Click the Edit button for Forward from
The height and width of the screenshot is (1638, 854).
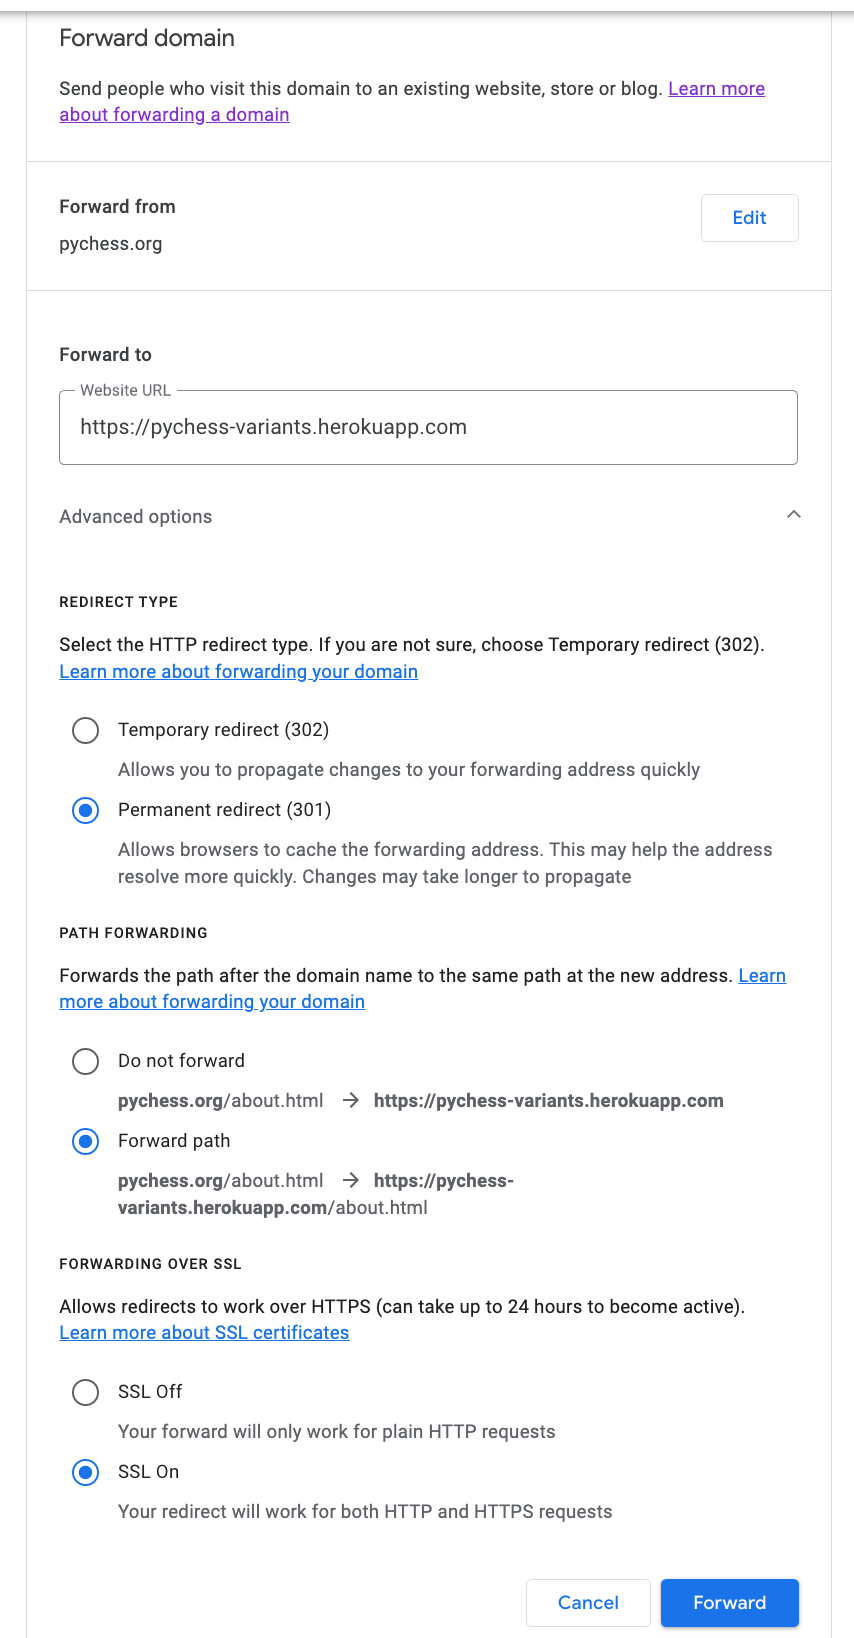tap(749, 218)
